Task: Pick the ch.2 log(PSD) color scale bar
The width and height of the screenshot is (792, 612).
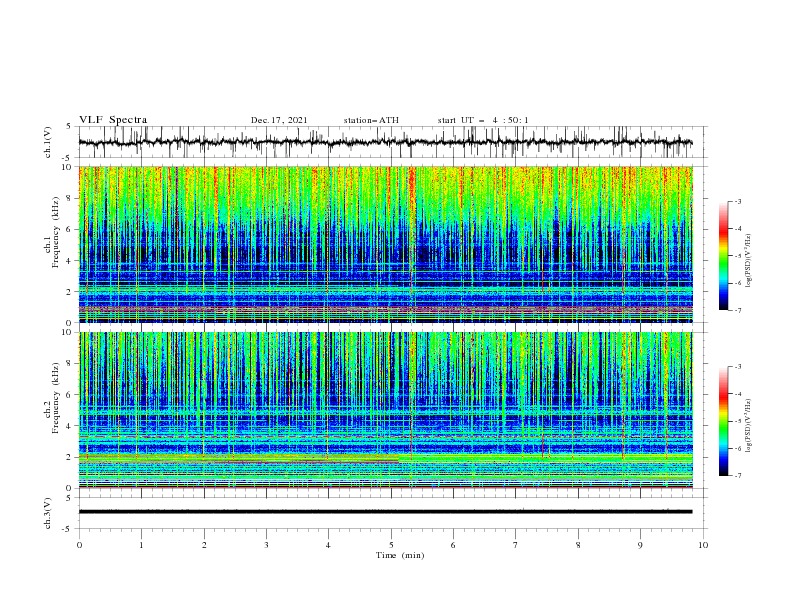Action: click(x=724, y=421)
